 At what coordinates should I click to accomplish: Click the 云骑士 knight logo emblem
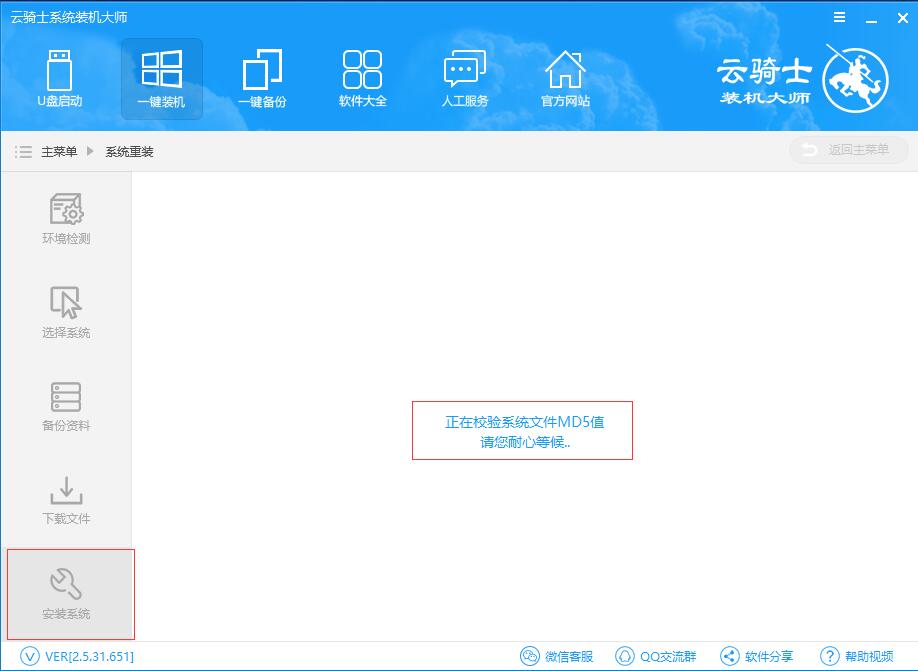pos(855,78)
